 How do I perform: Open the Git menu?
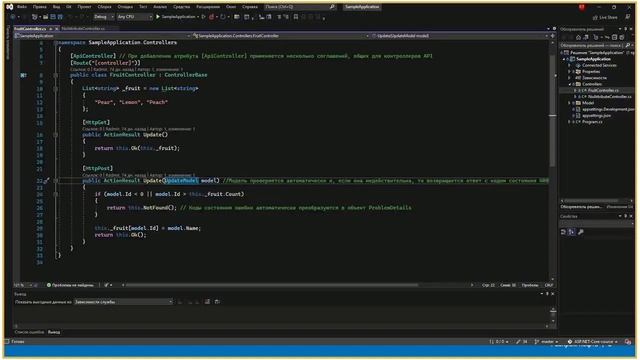click(69, 7)
